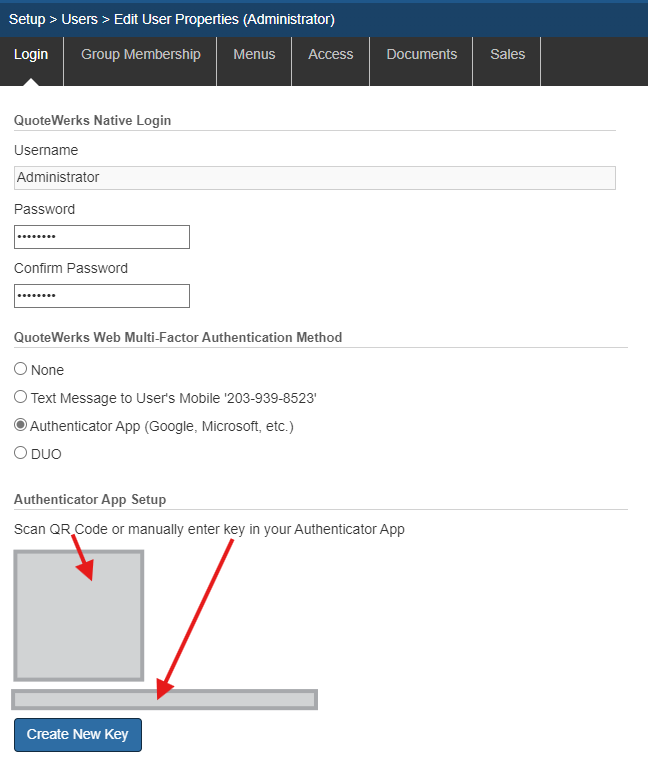
Task: Open the Menus tab
Action: click(x=254, y=55)
